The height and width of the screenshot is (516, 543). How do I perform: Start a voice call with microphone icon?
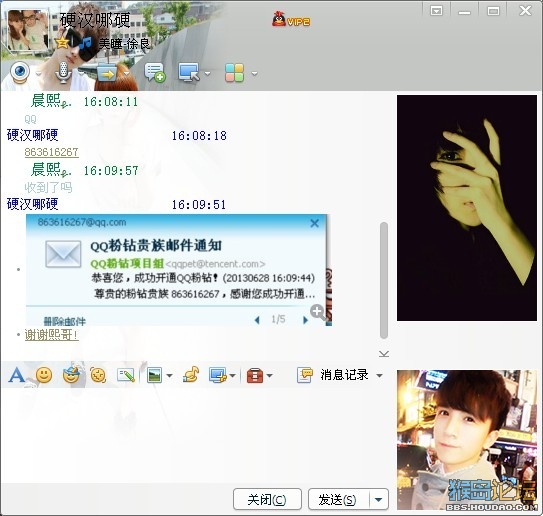63,72
